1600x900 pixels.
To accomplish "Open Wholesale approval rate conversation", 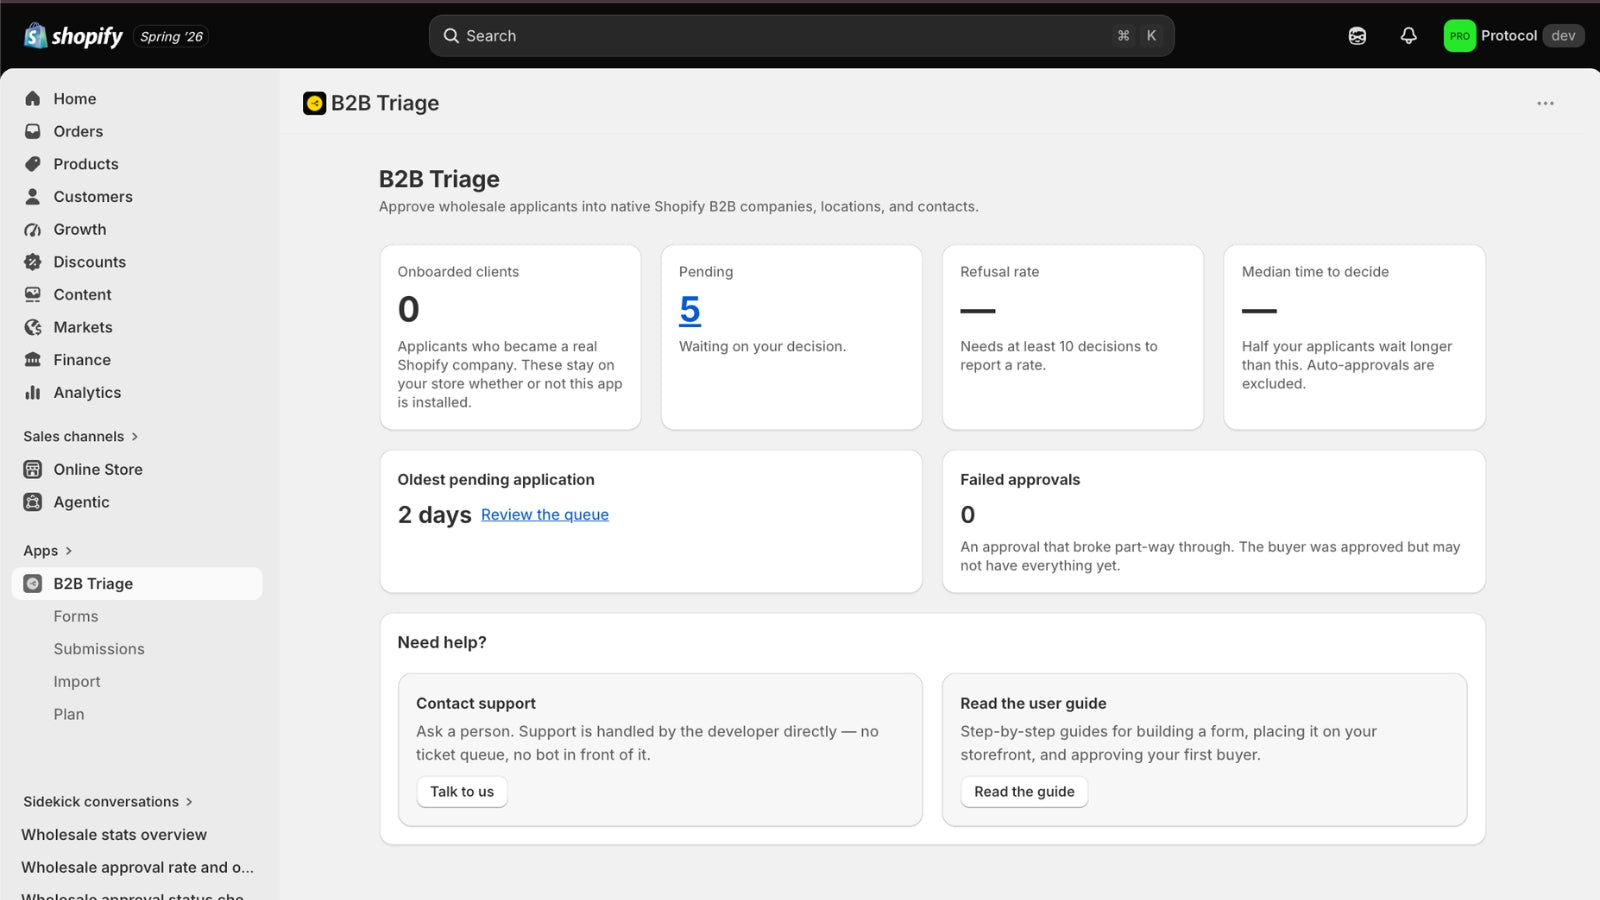I will tap(137, 868).
